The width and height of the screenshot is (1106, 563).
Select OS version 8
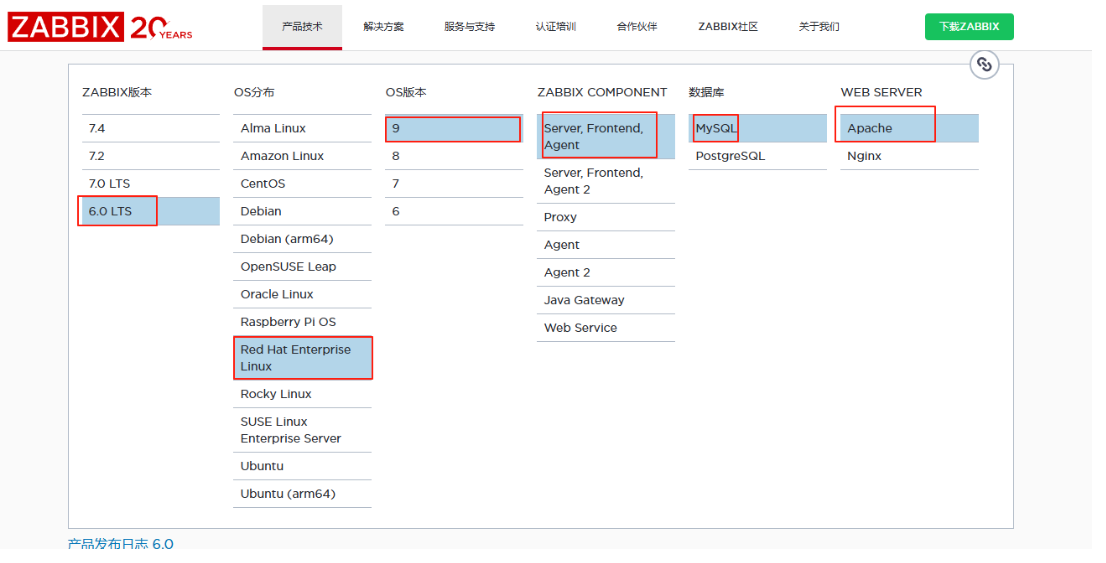(x=454, y=156)
